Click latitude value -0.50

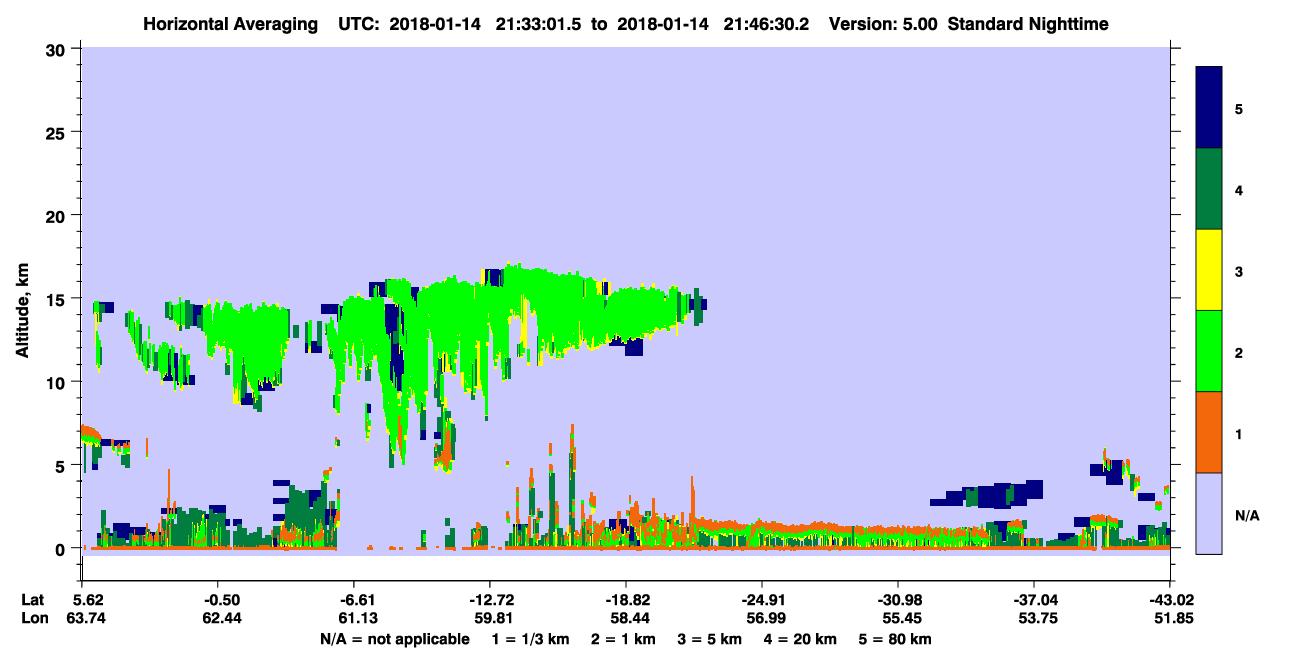click(x=220, y=600)
